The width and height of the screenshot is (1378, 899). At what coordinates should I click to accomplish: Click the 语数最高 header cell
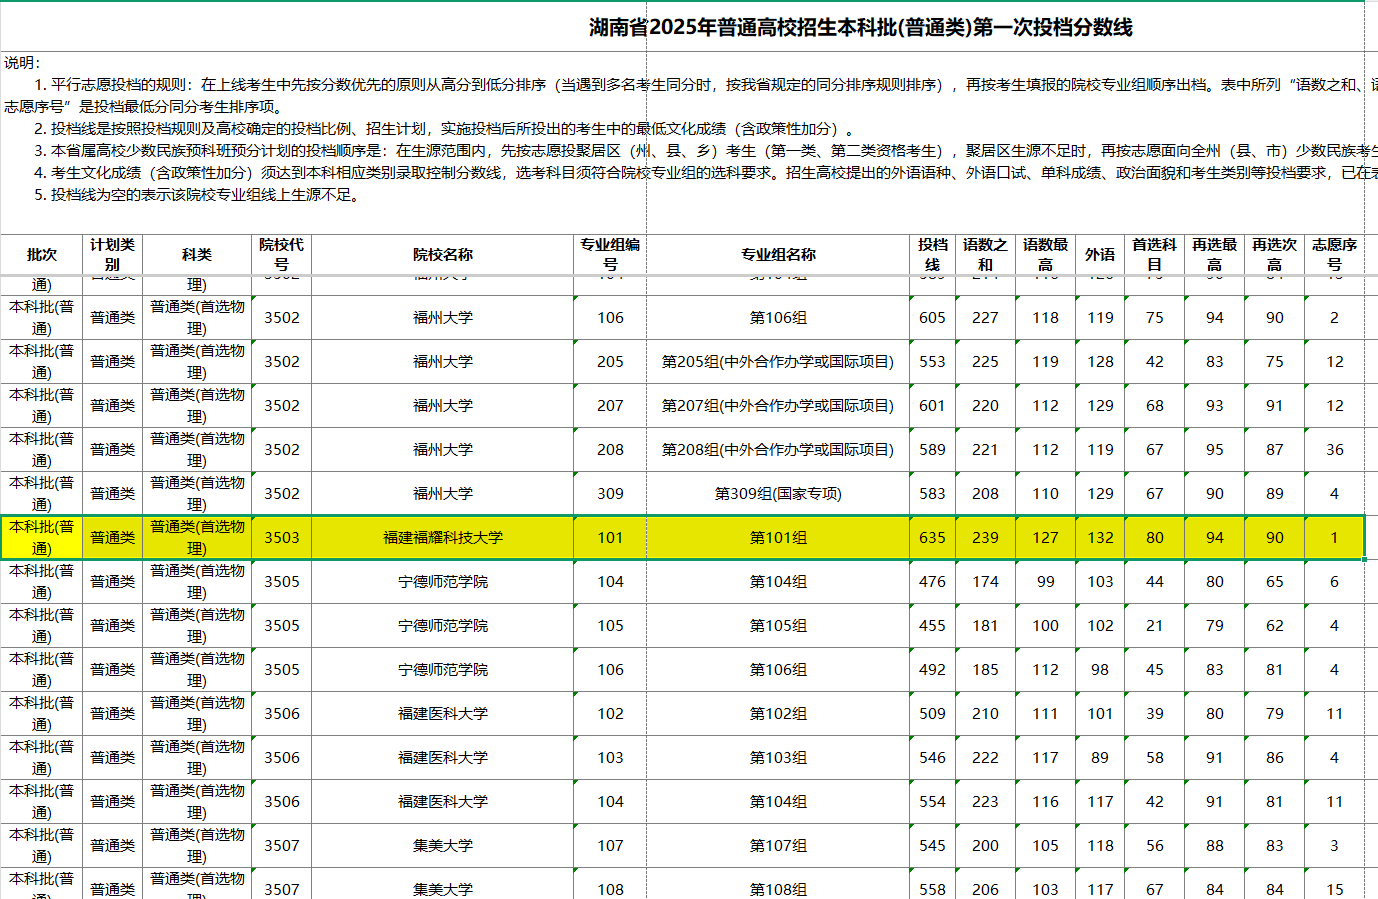(x=1045, y=255)
